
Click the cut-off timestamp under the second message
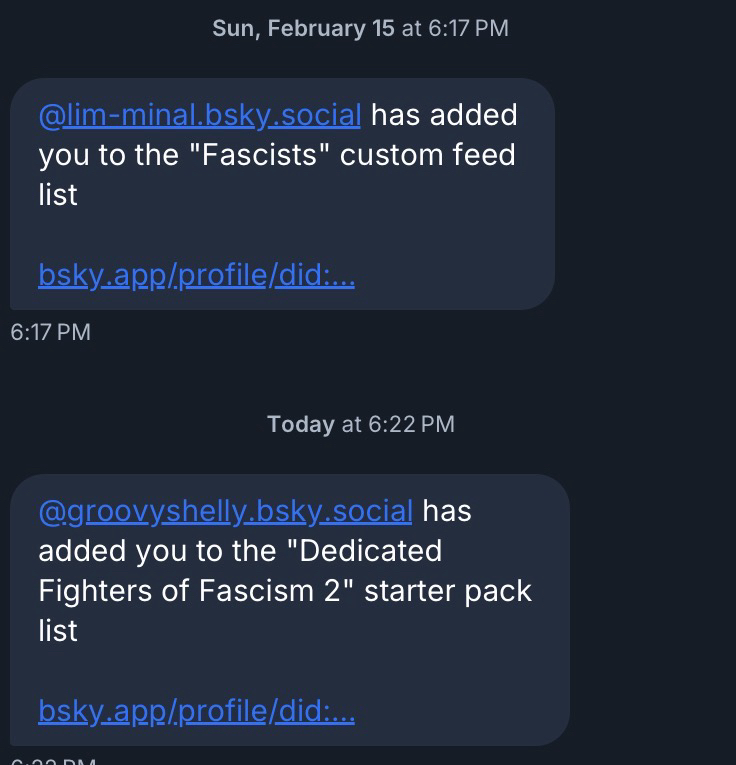click(50, 760)
